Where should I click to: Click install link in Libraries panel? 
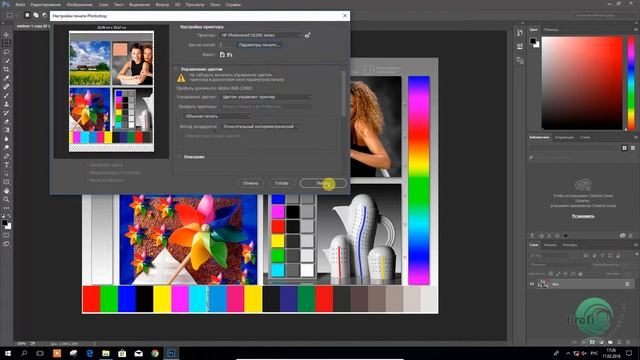click(583, 216)
